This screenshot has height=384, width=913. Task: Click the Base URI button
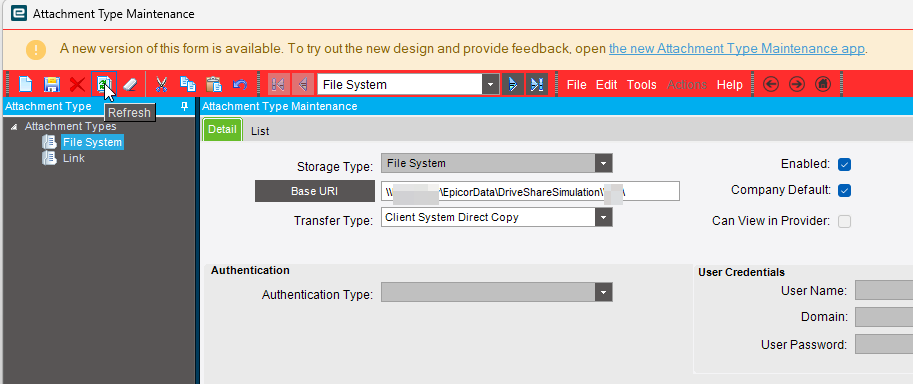coord(314,191)
